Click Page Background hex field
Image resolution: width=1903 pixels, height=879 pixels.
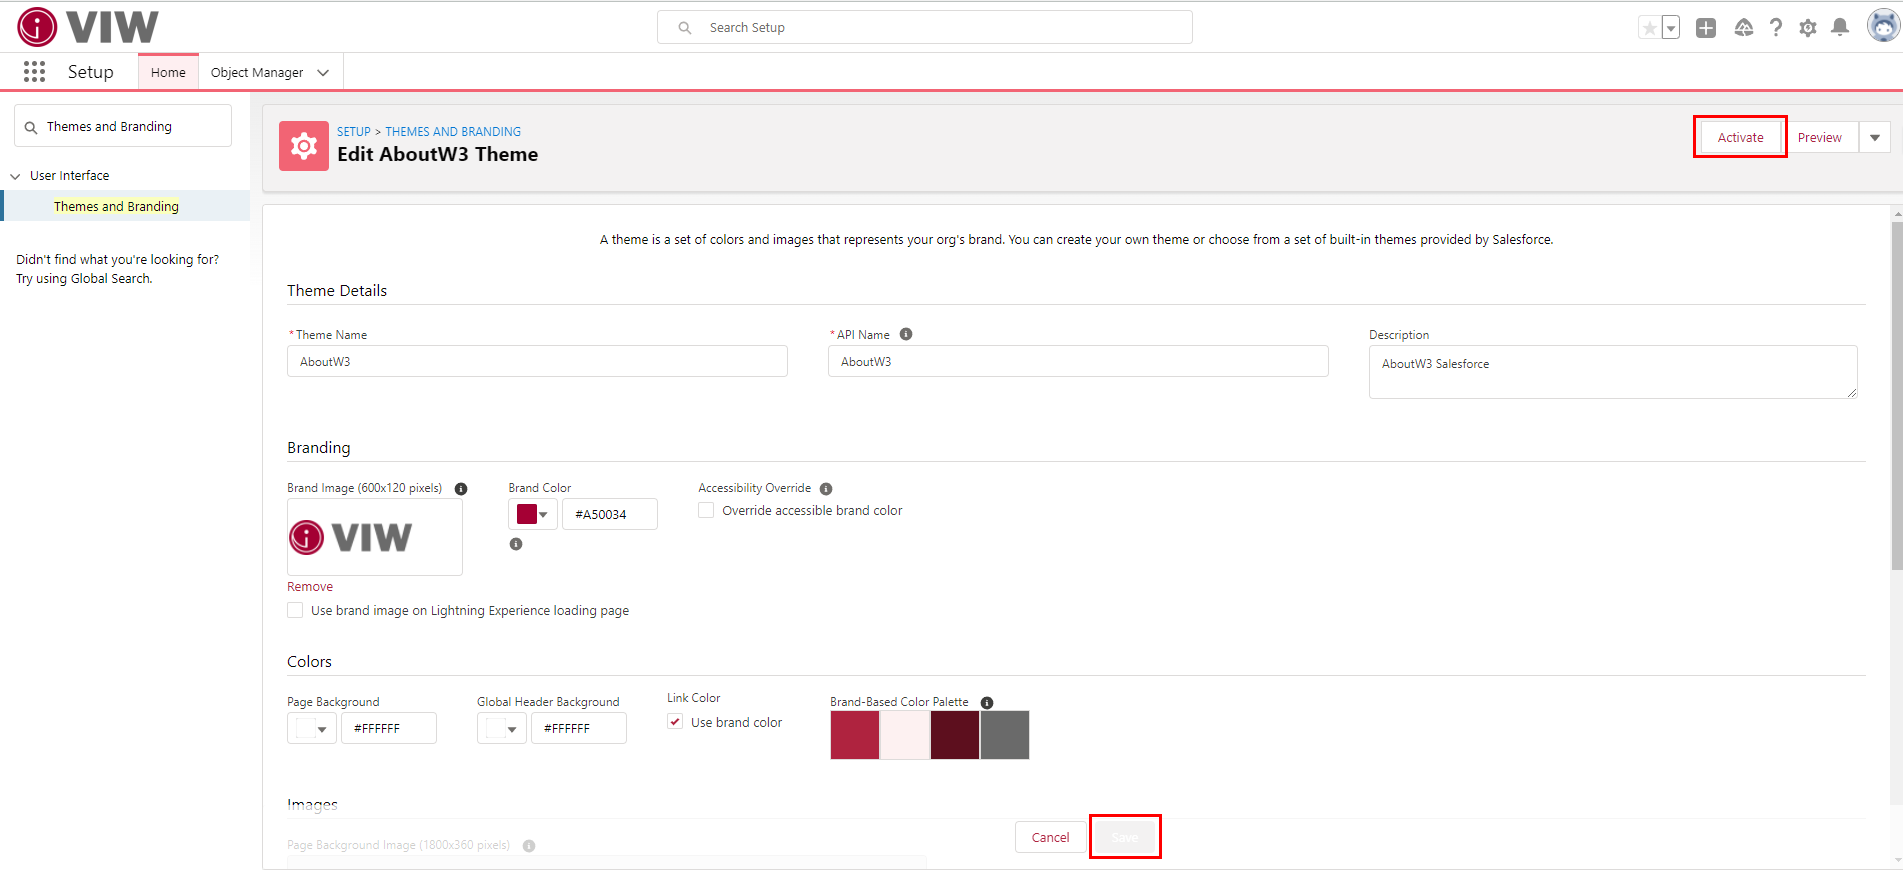[389, 728]
